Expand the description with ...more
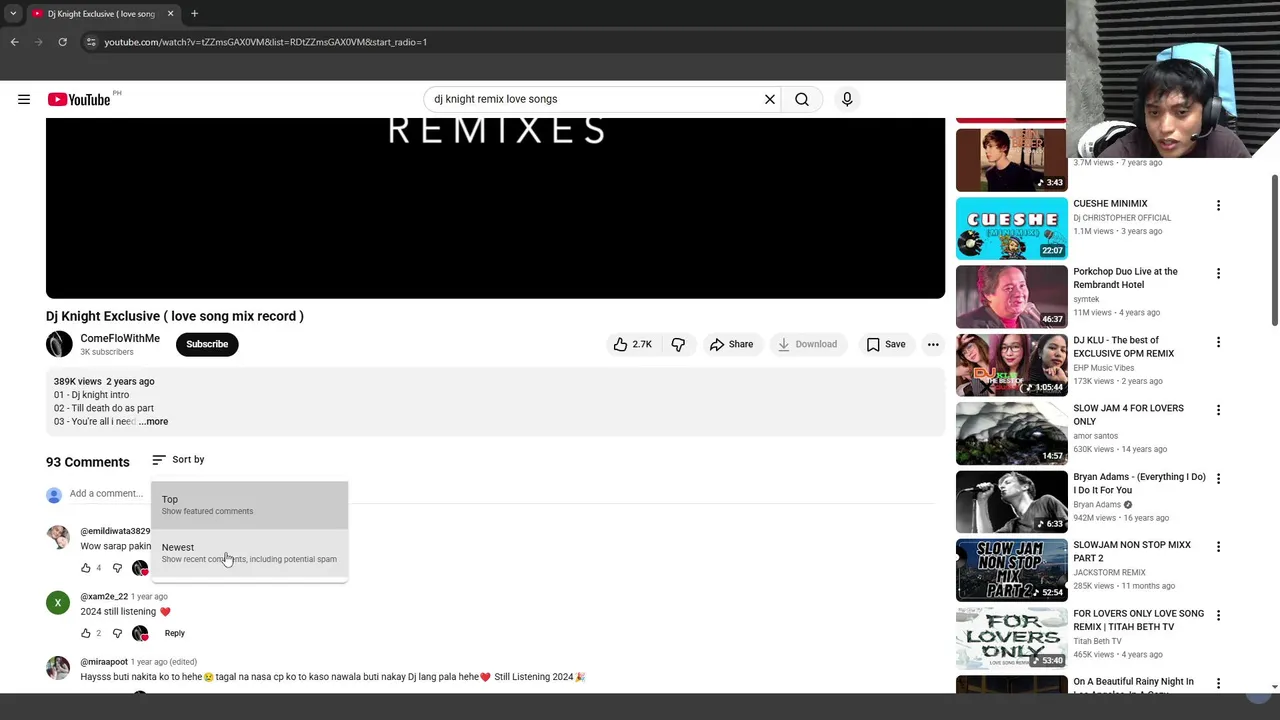1280x720 pixels. click(154, 421)
